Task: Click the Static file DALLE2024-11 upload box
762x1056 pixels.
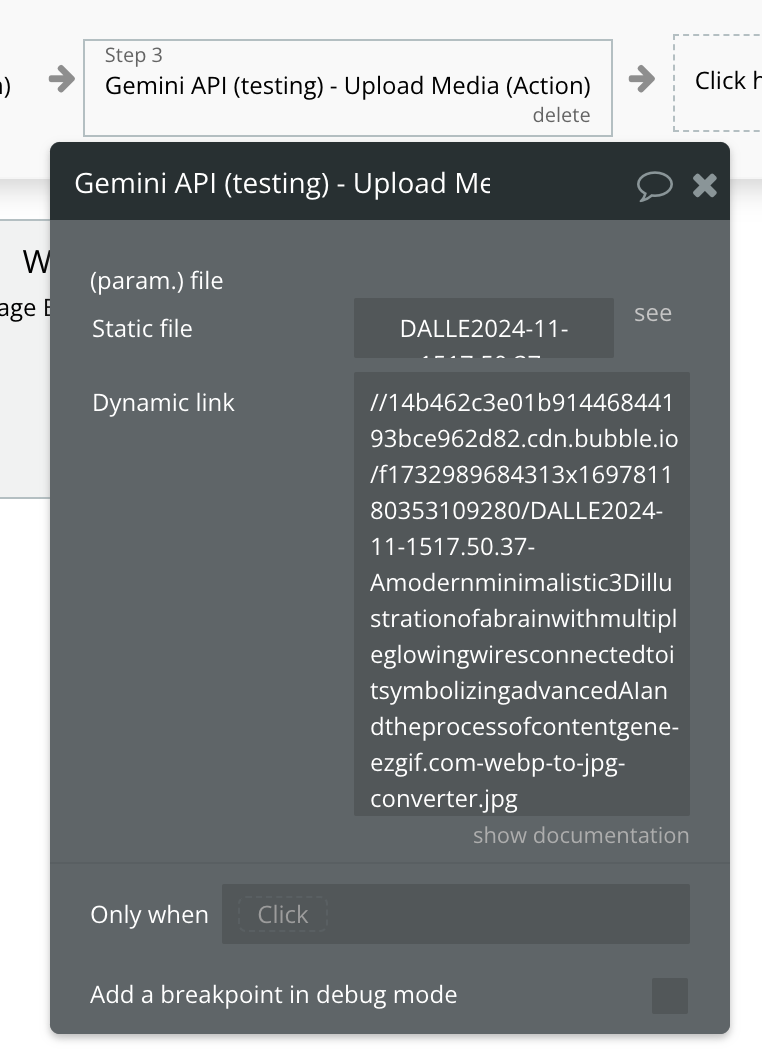Action: [484, 328]
